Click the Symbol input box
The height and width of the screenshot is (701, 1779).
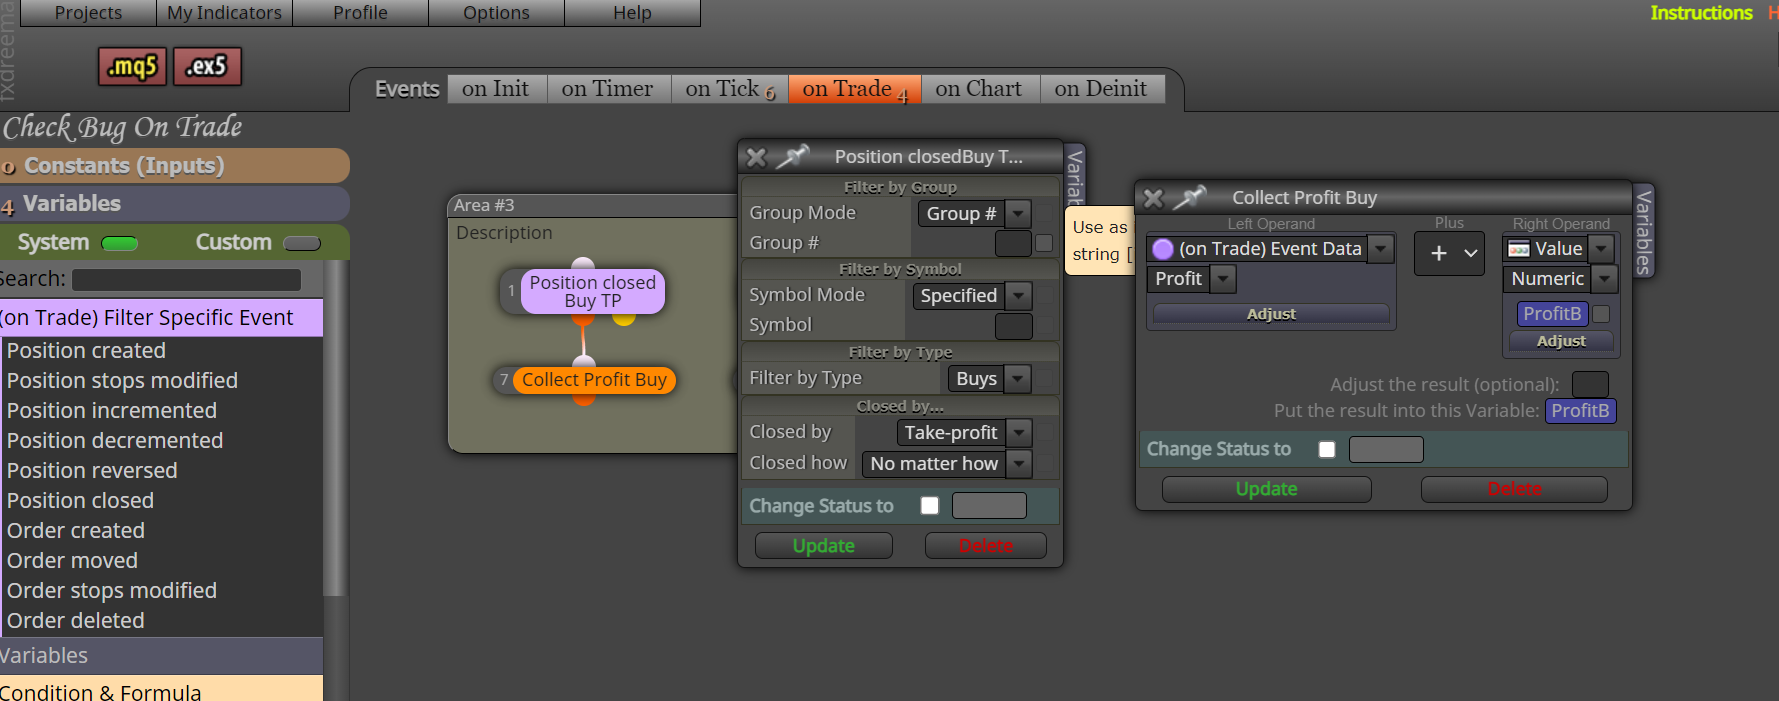pos(1014,326)
